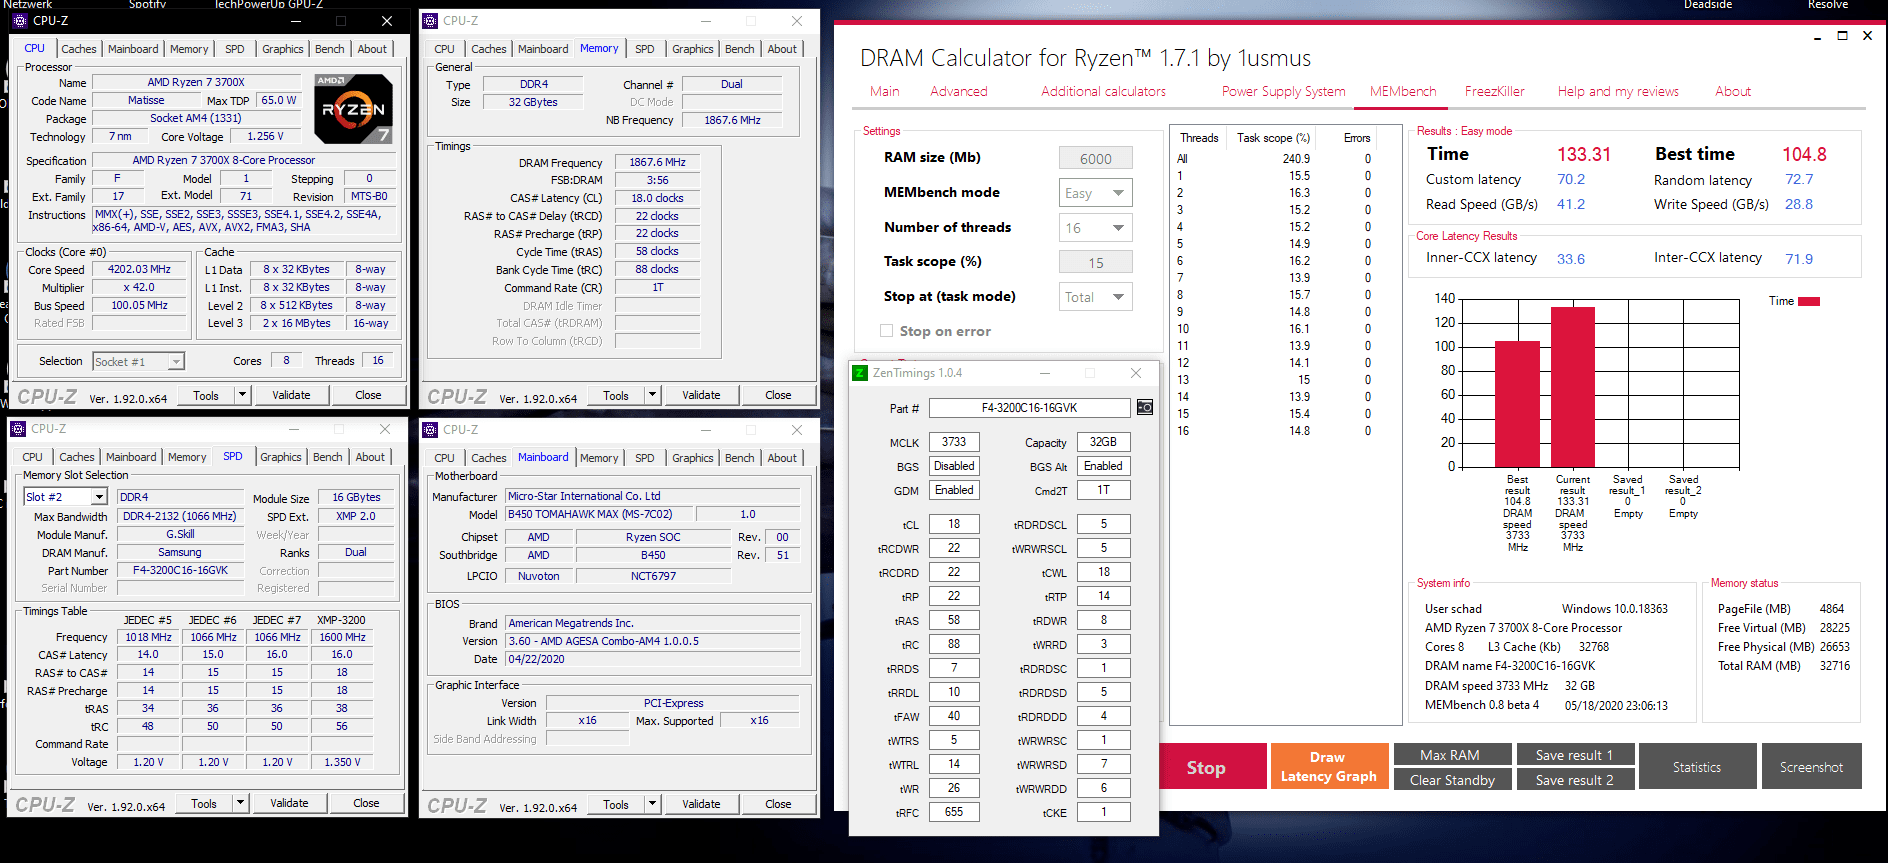Click the Errors column header in MEMbench
Viewport: 1888px width, 863px height.
coord(1357,138)
